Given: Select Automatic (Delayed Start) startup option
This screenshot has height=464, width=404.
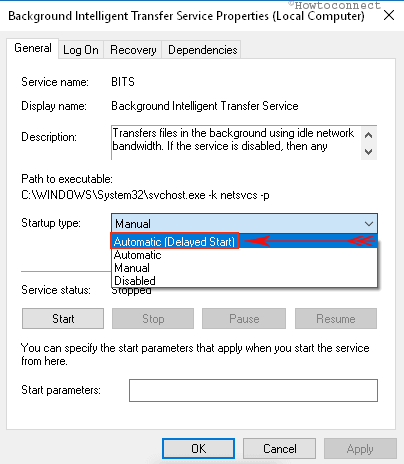Looking at the screenshot, I should click(x=244, y=241).
